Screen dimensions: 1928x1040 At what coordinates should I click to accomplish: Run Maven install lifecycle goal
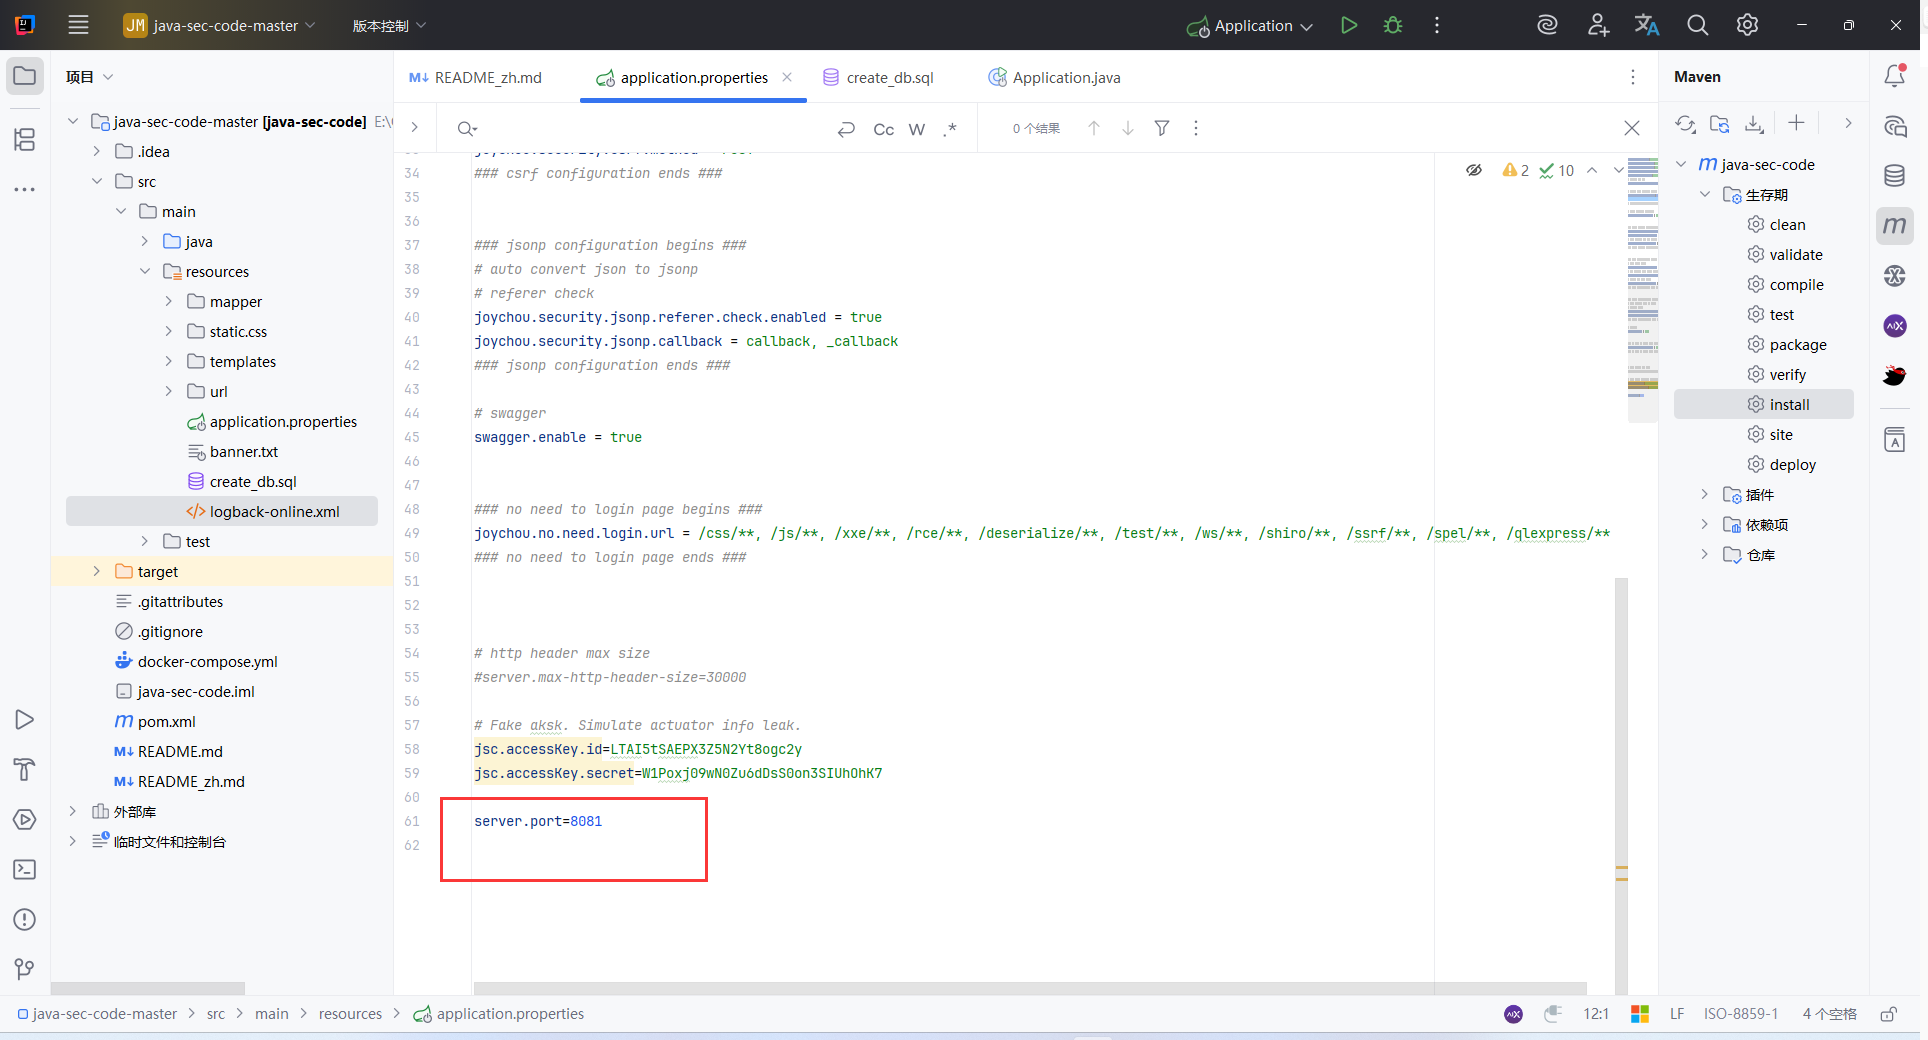(1764, 404)
